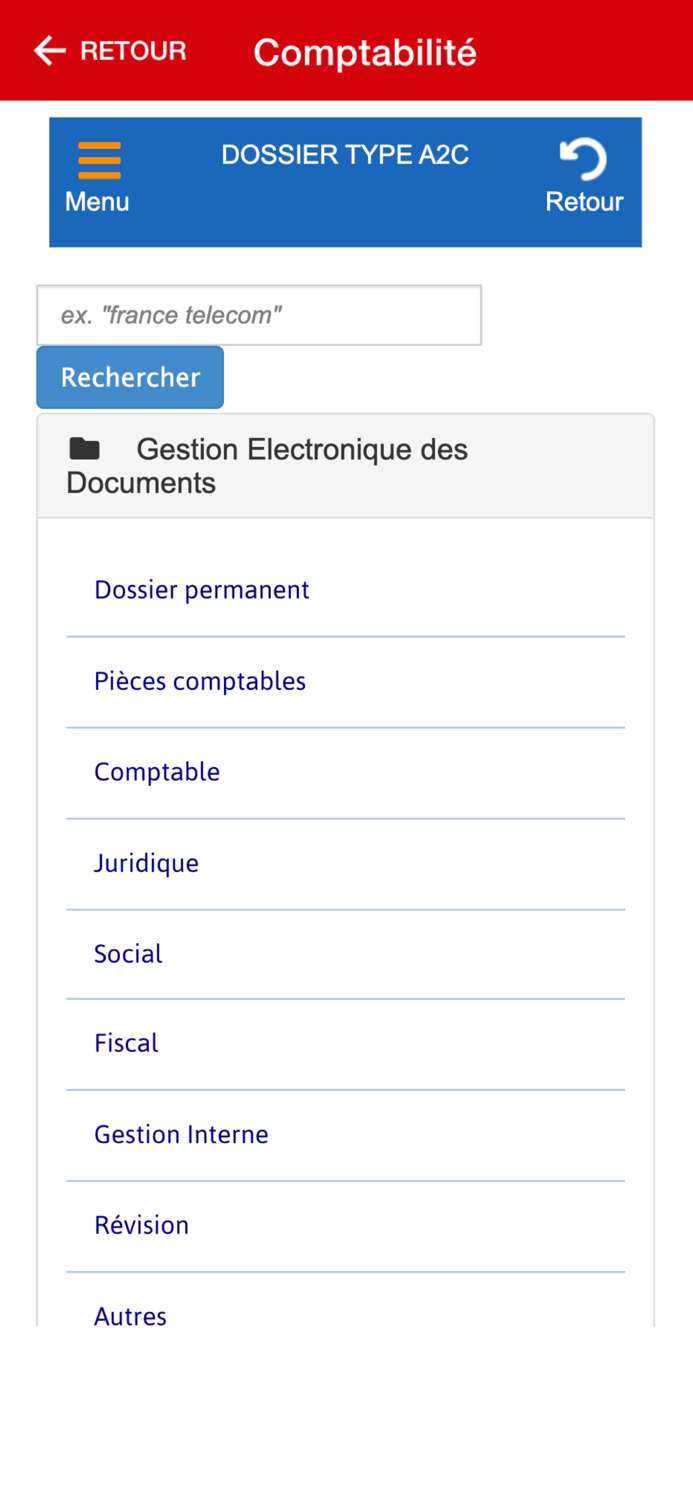
Task: Click the folder icon beside Gestion Electronique
Action: pos(85,449)
